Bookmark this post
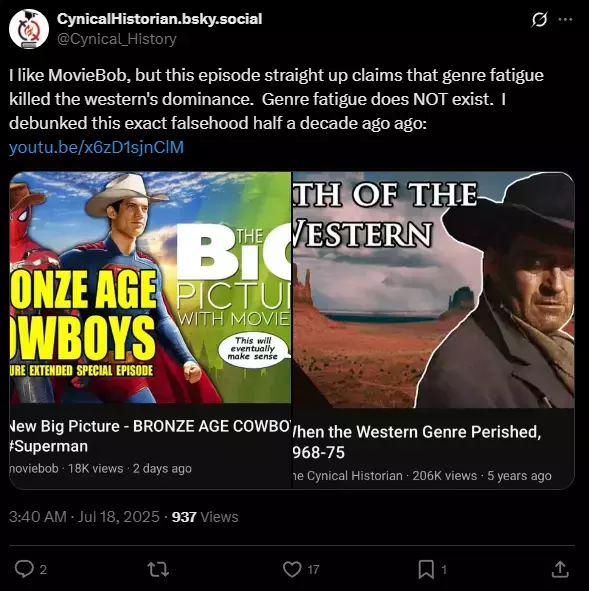589x591 pixels. [426, 569]
